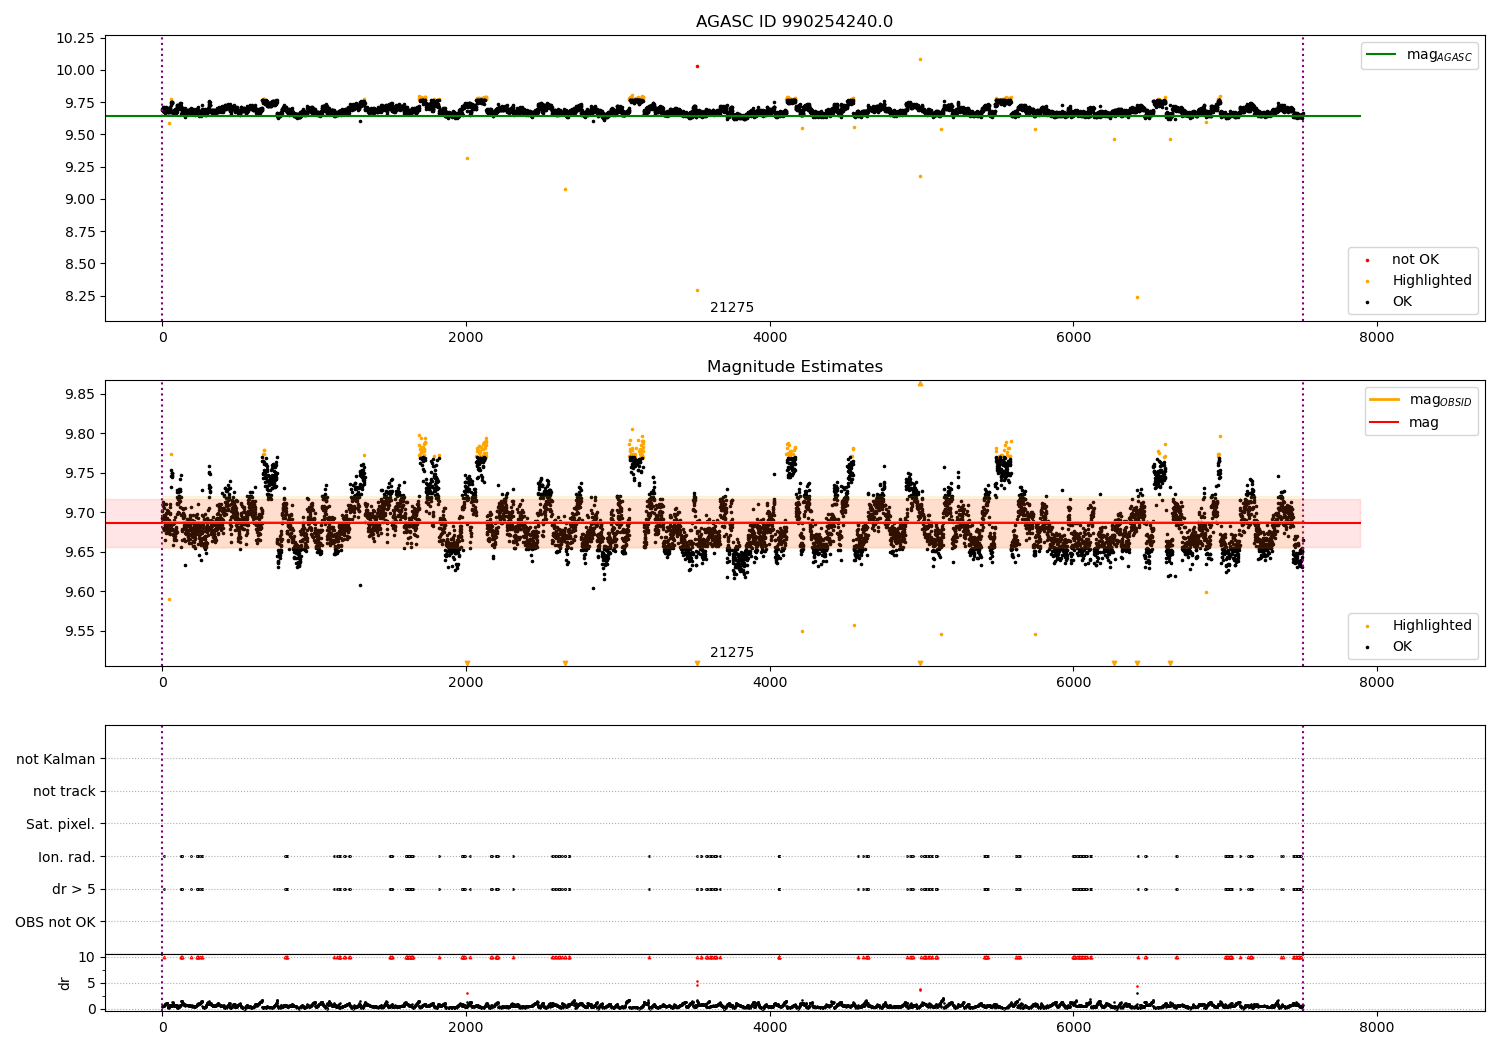The image size is (1500, 1050).
Task: Select the 'not track' row label
Action: (64, 792)
